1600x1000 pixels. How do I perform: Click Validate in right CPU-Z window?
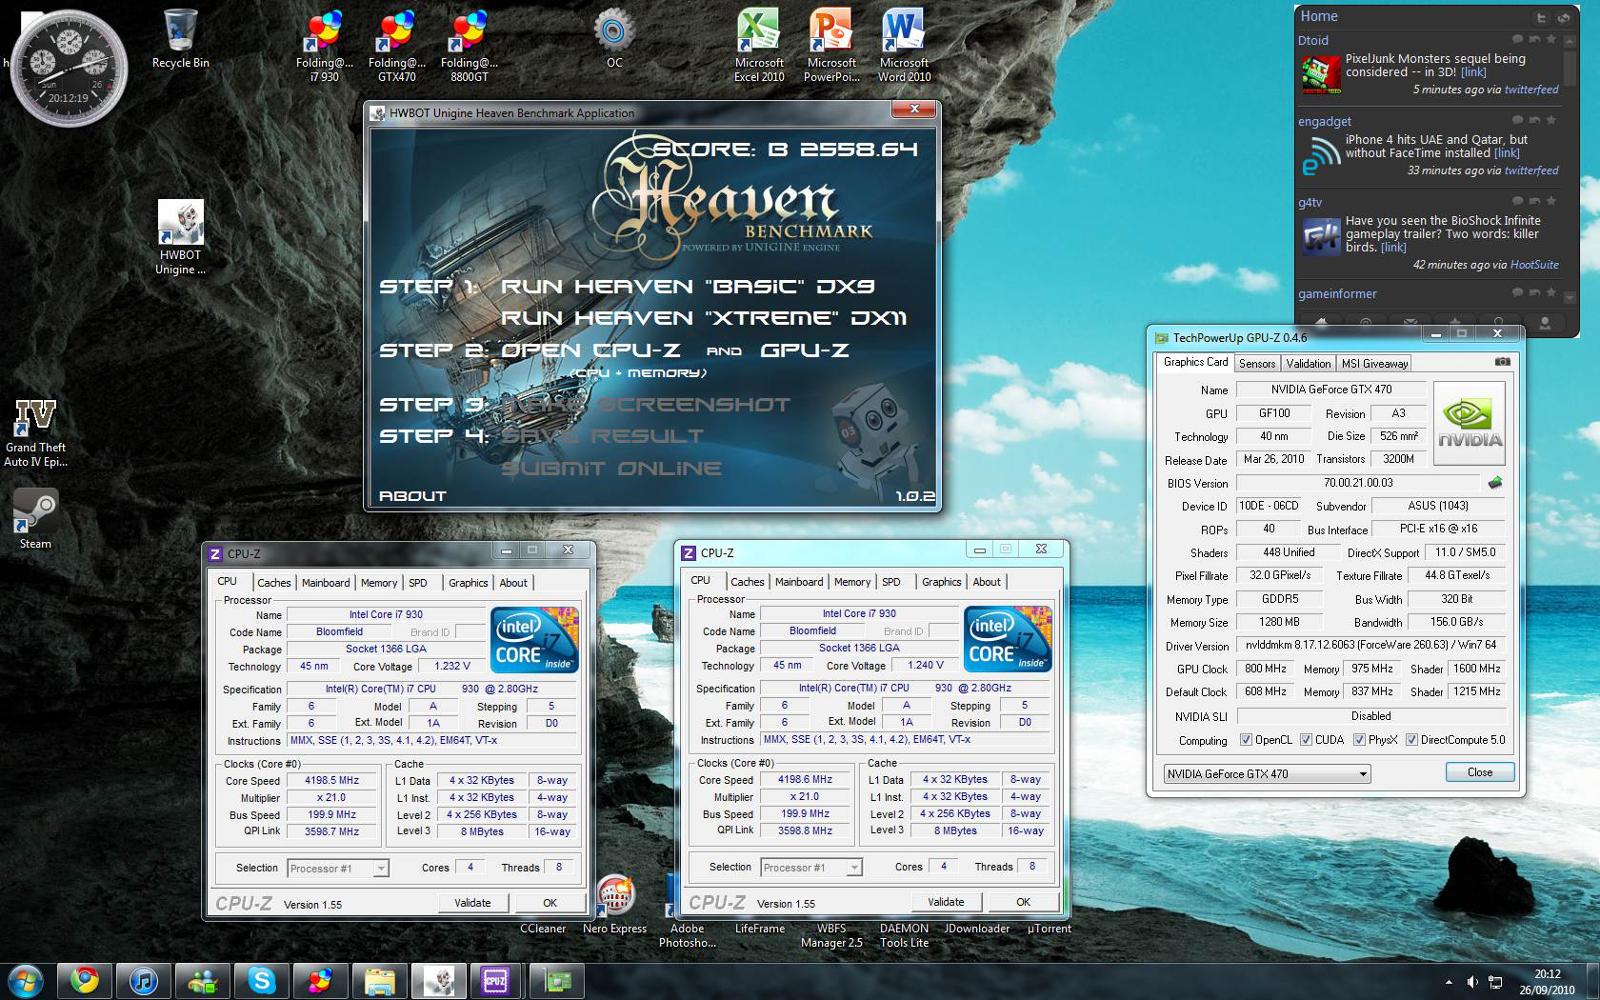[946, 902]
